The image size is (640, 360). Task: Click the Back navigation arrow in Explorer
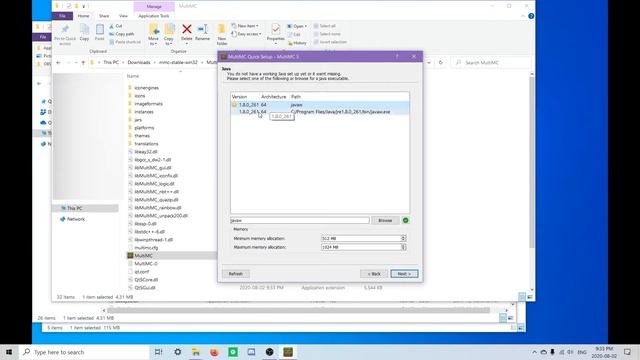click(58, 62)
